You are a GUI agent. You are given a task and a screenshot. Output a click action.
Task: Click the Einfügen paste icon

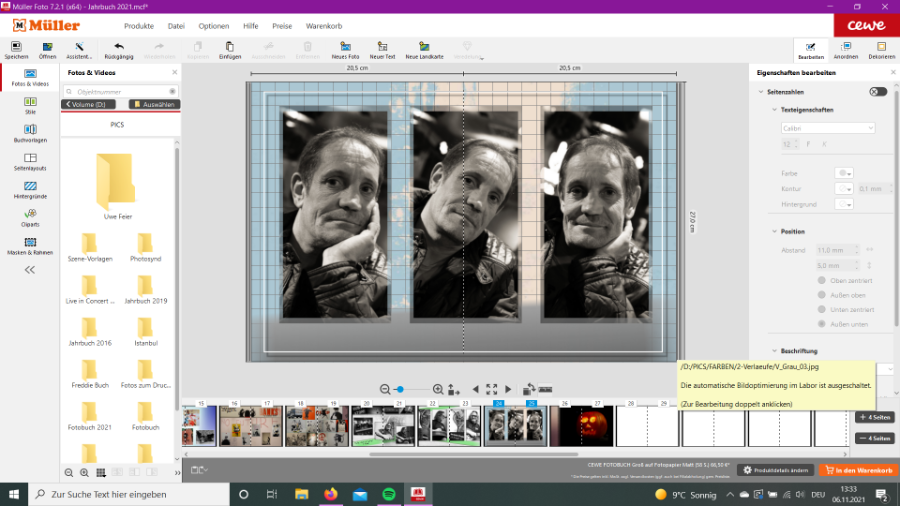[x=230, y=47]
